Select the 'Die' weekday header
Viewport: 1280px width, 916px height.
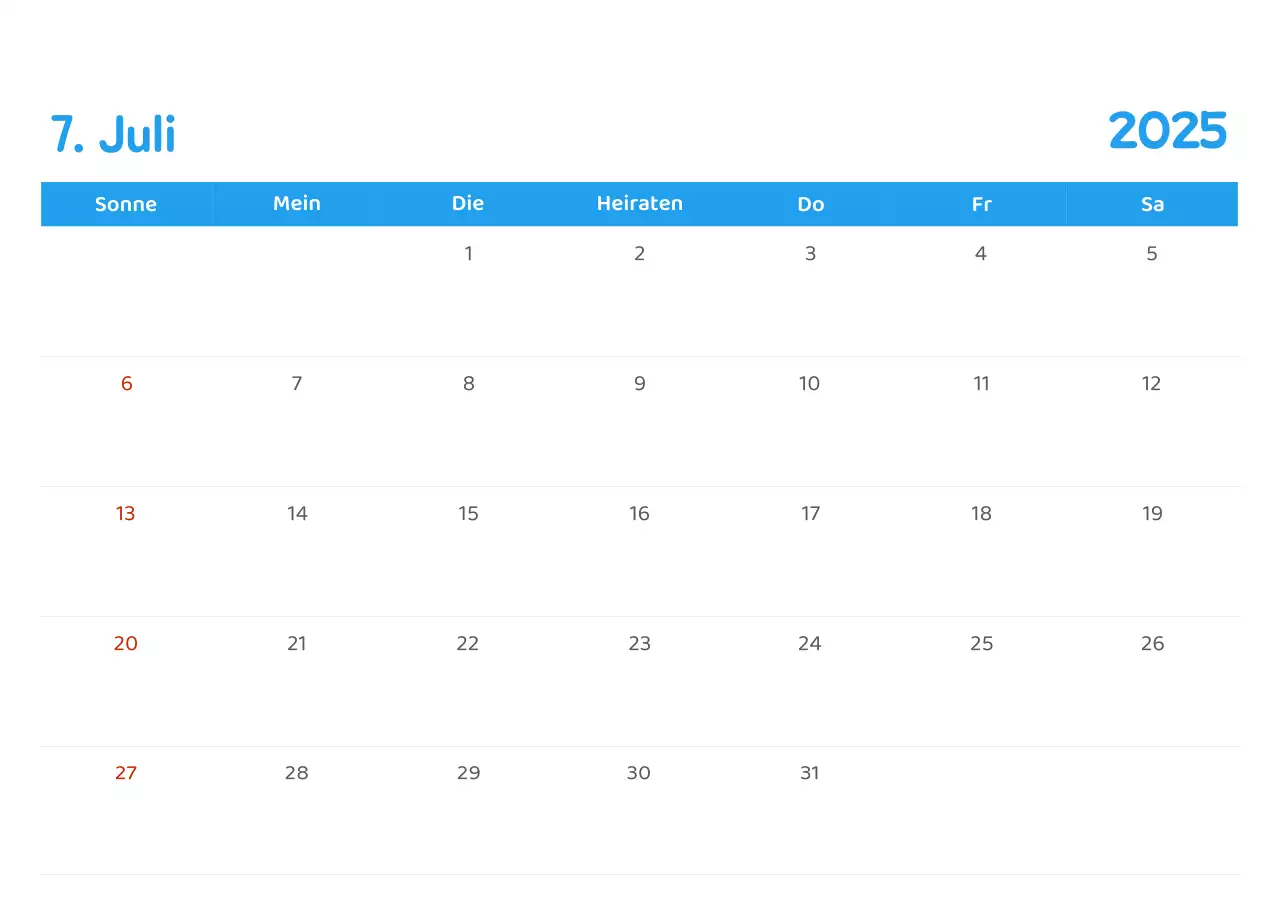point(468,203)
